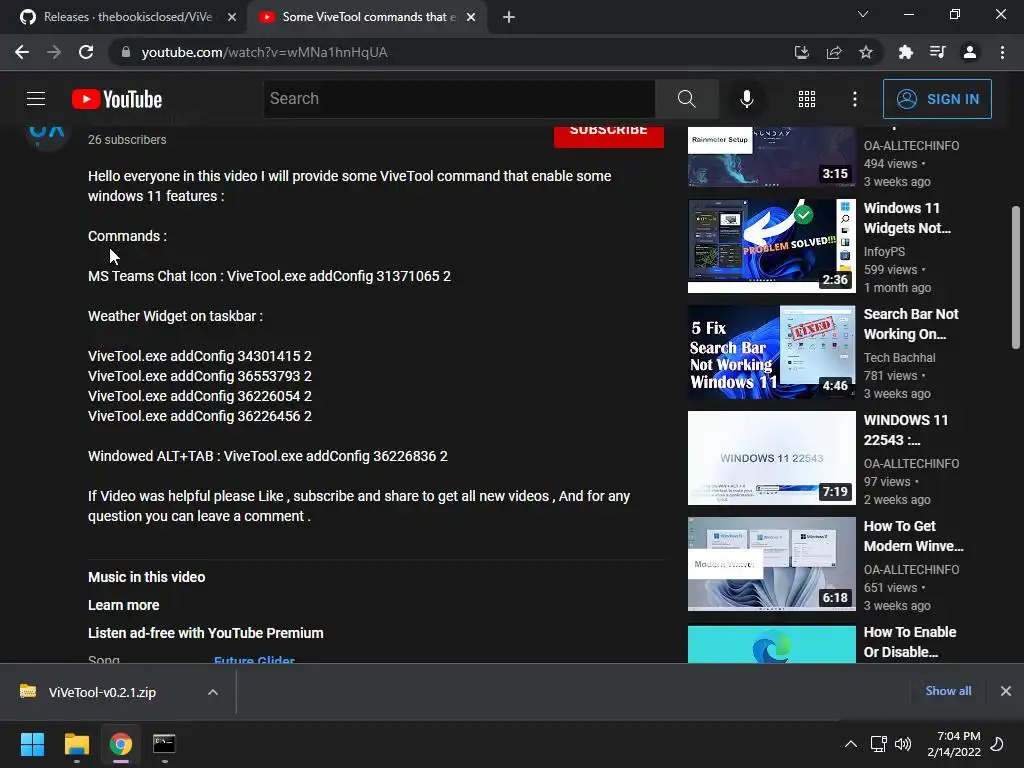
Task: Expand the ViVeTool download options chevron
Action: tap(213, 692)
